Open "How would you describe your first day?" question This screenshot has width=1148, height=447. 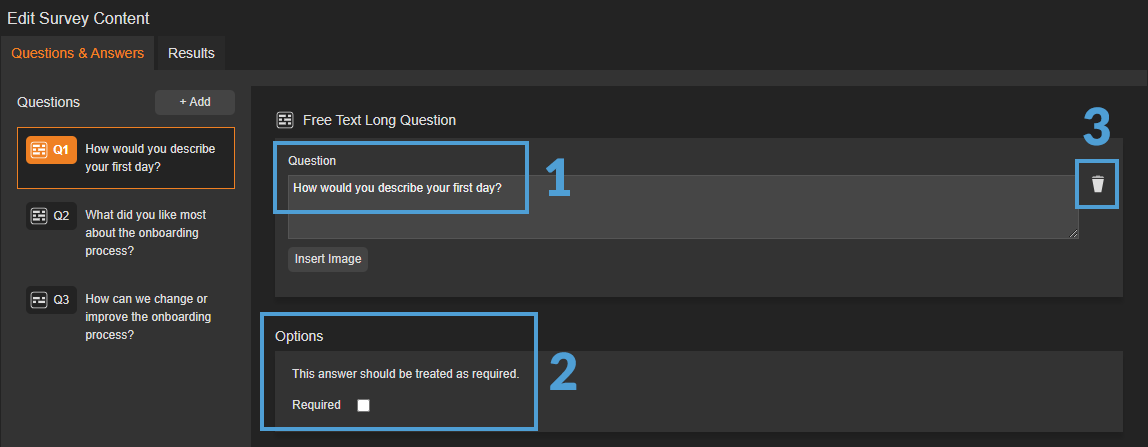point(152,158)
